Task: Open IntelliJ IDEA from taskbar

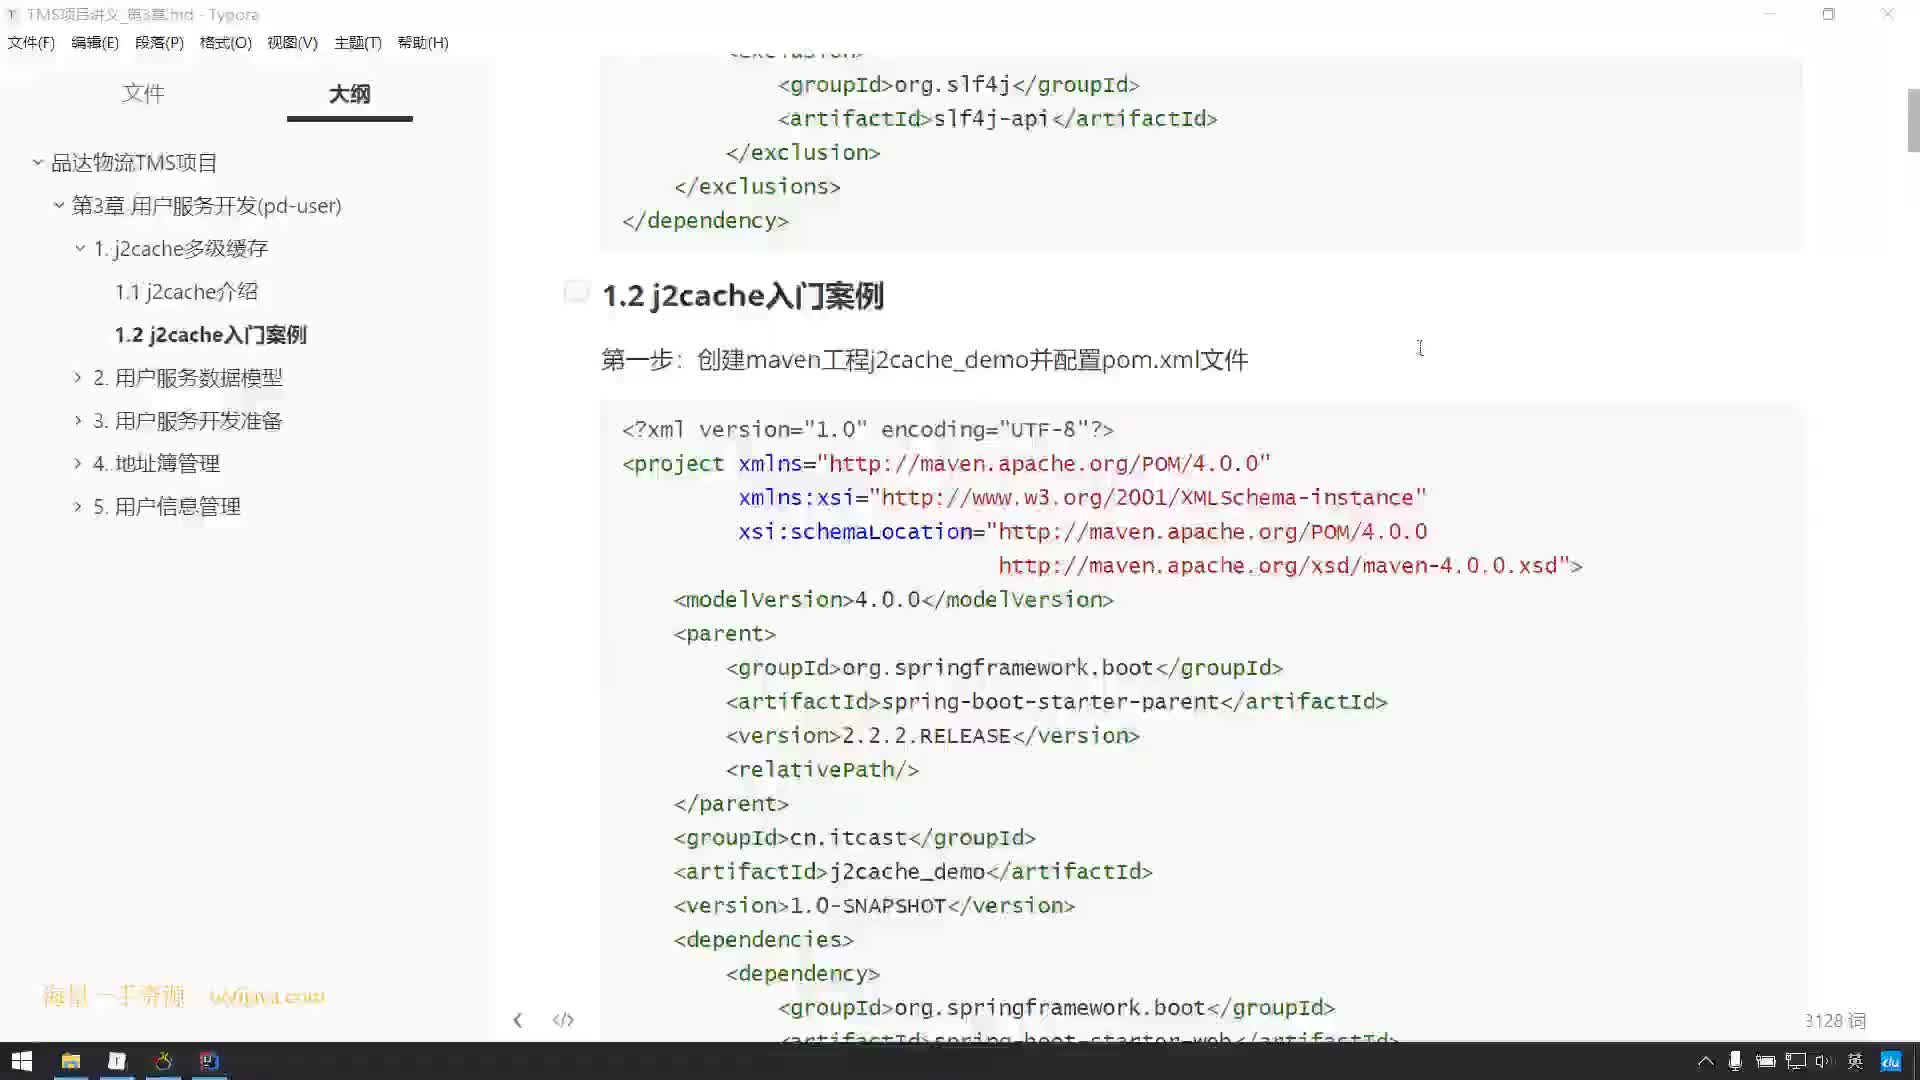Action: point(209,1061)
